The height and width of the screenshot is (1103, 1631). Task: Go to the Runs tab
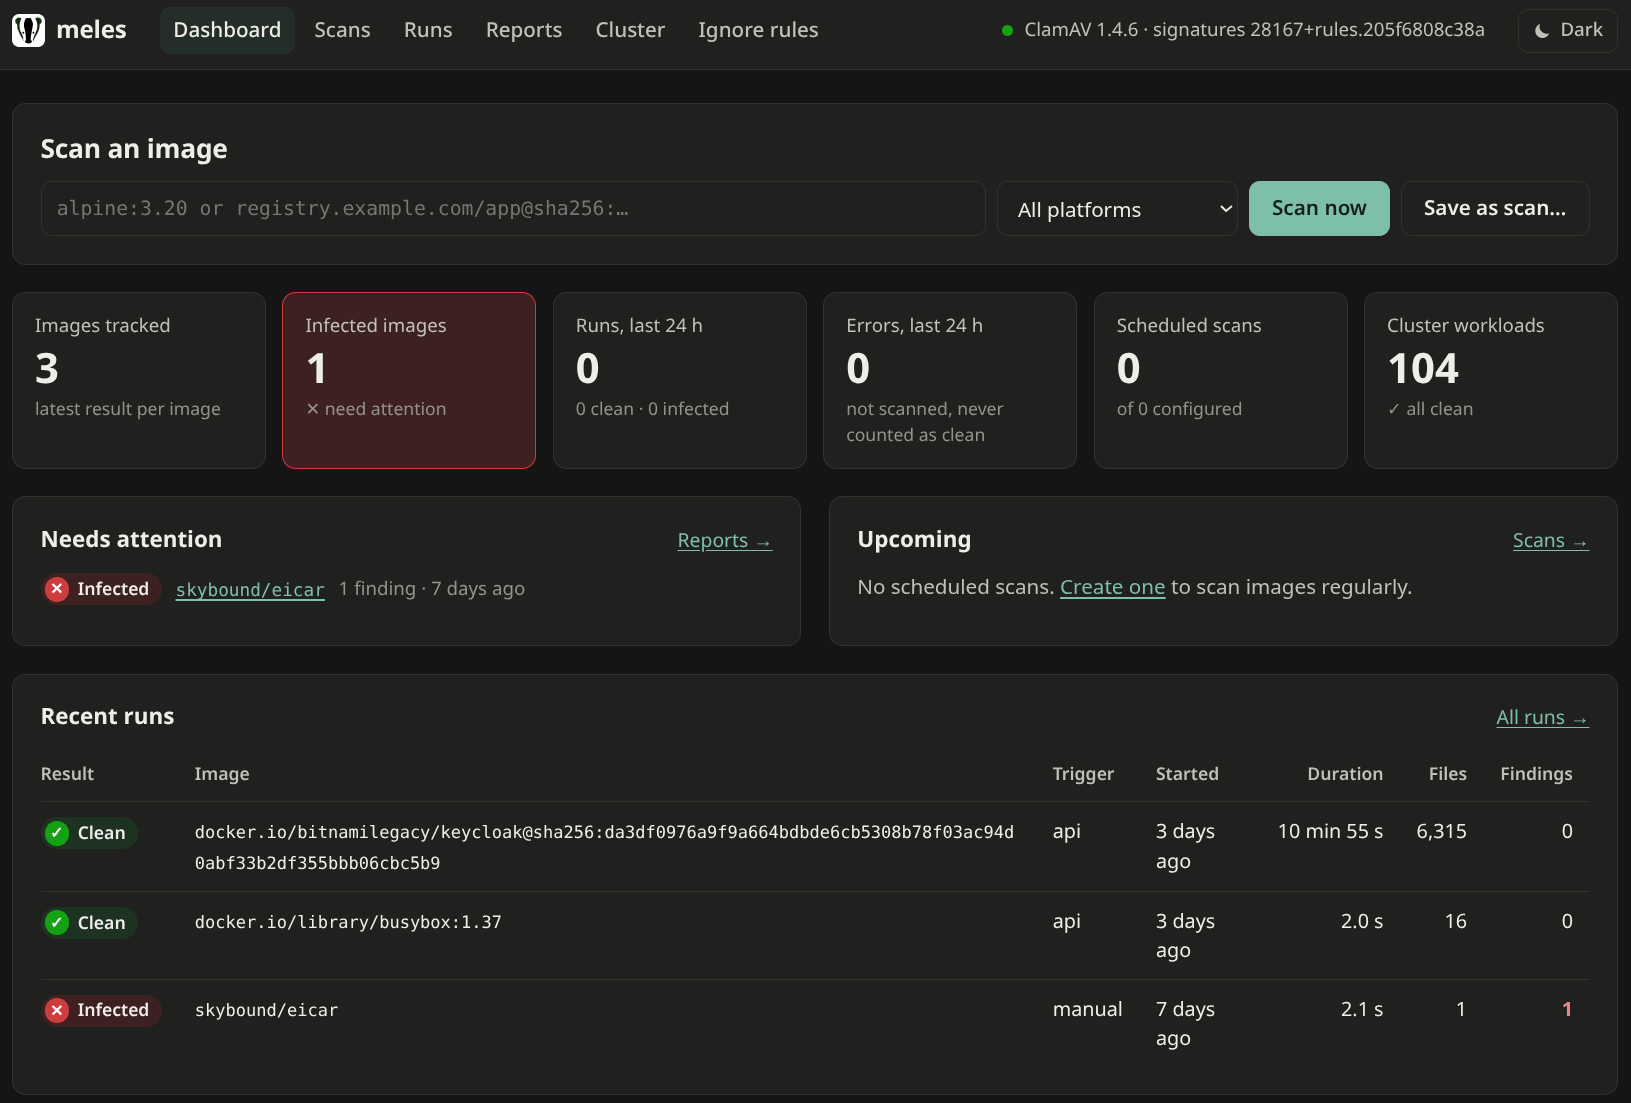(428, 30)
